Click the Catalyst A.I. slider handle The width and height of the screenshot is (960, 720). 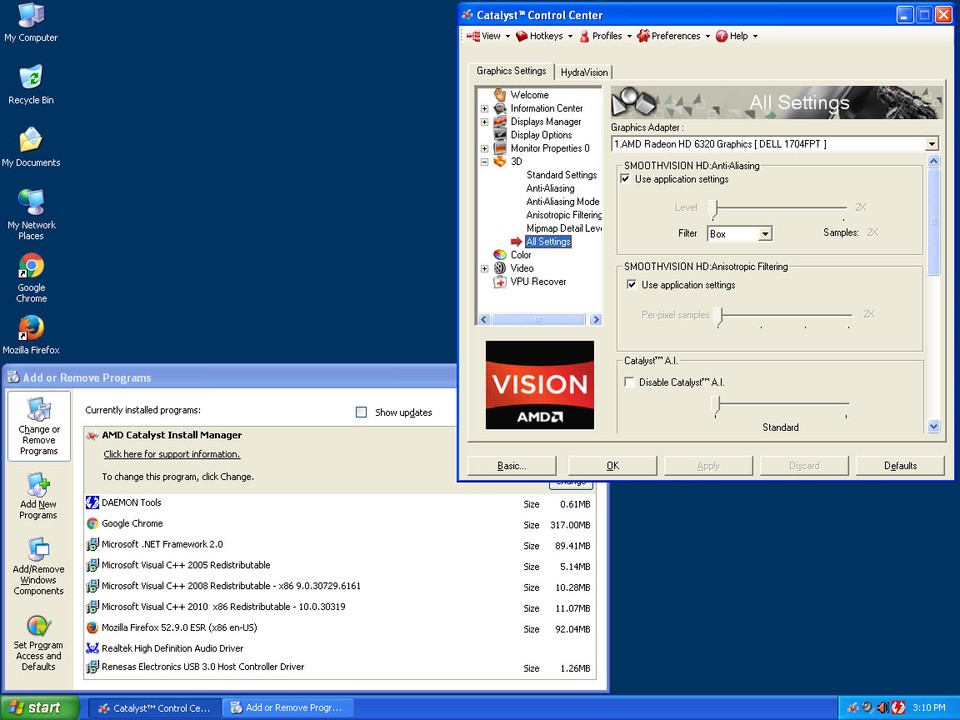pyautogui.click(x=715, y=404)
